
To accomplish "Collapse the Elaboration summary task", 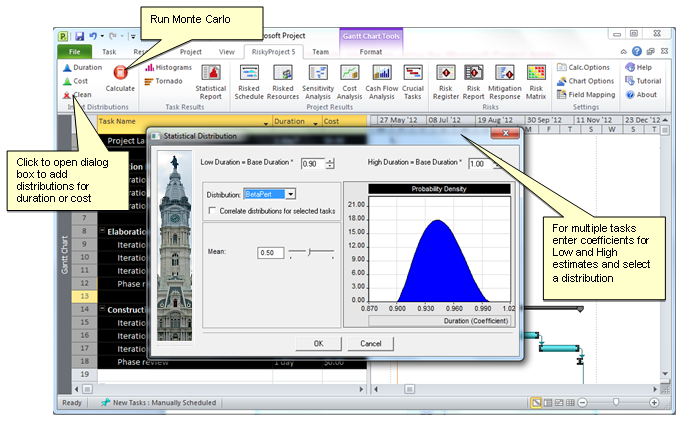I will coord(103,231).
